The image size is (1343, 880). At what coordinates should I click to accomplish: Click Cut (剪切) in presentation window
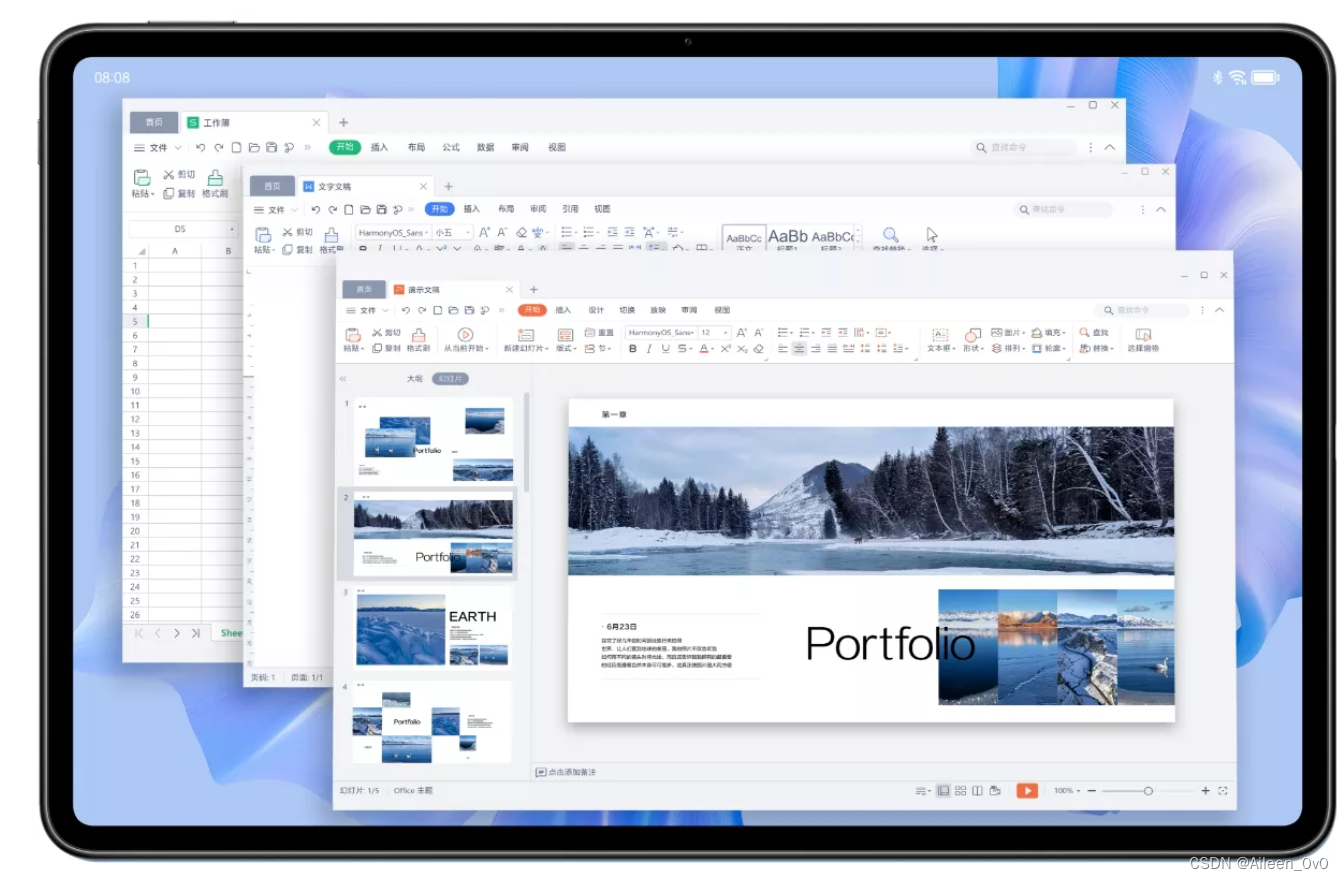pos(386,333)
